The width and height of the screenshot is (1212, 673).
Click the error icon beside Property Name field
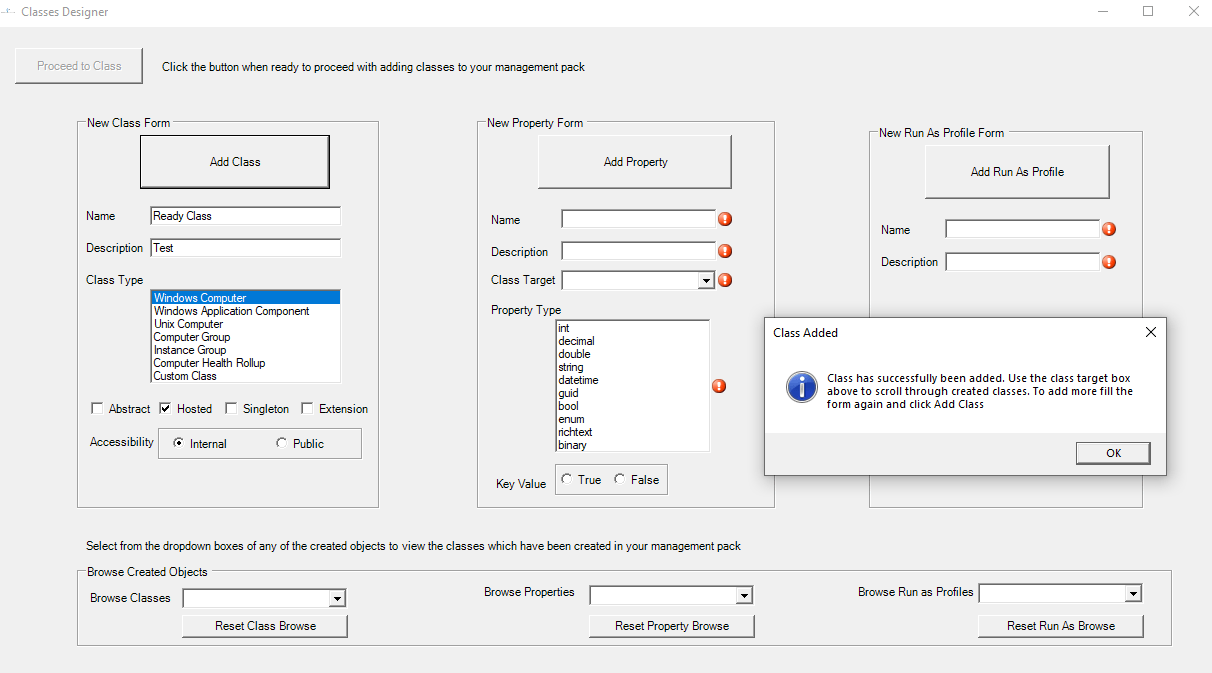725,219
